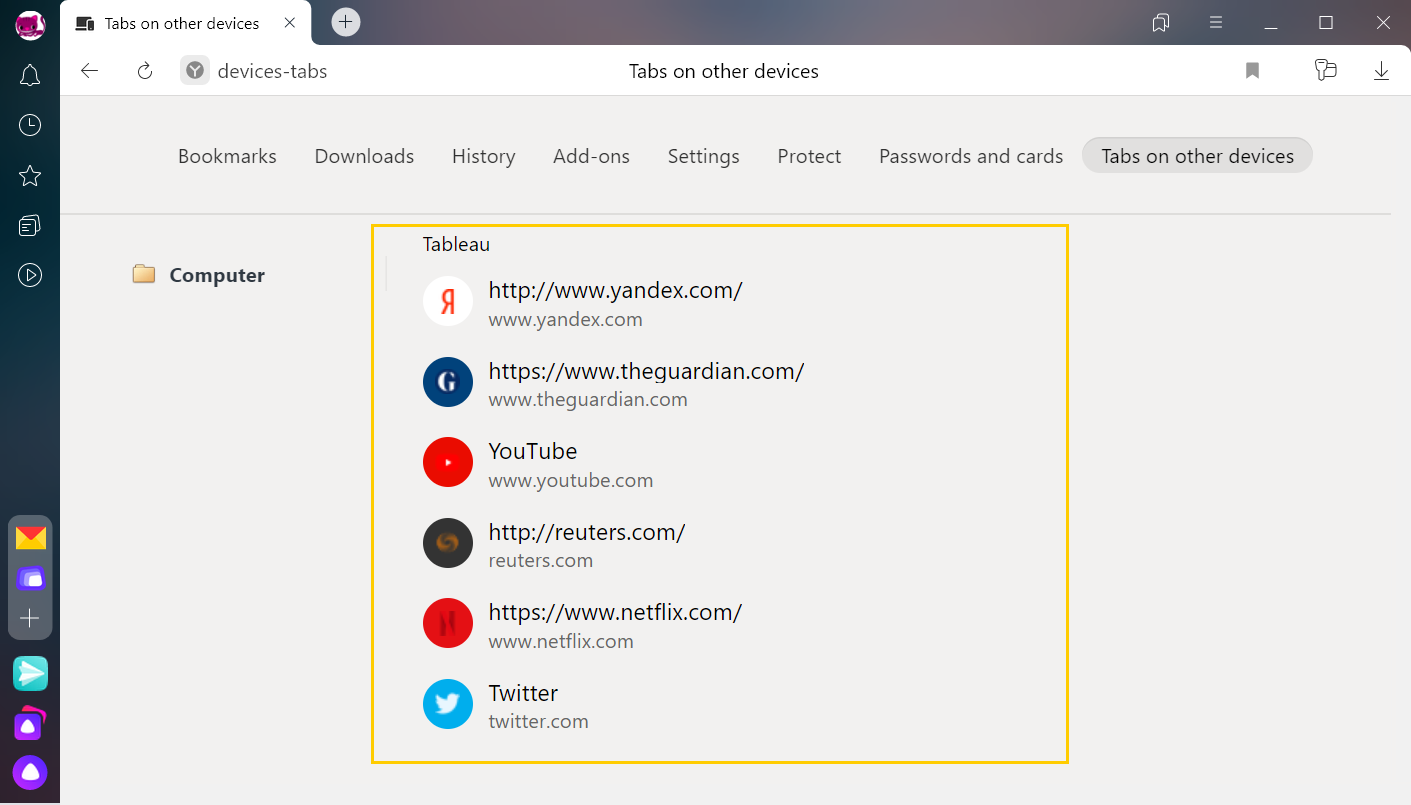Image resolution: width=1411 pixels, height=805 pixels.
Task: Switch to the Add-ons section
Action: click(592, 156)
